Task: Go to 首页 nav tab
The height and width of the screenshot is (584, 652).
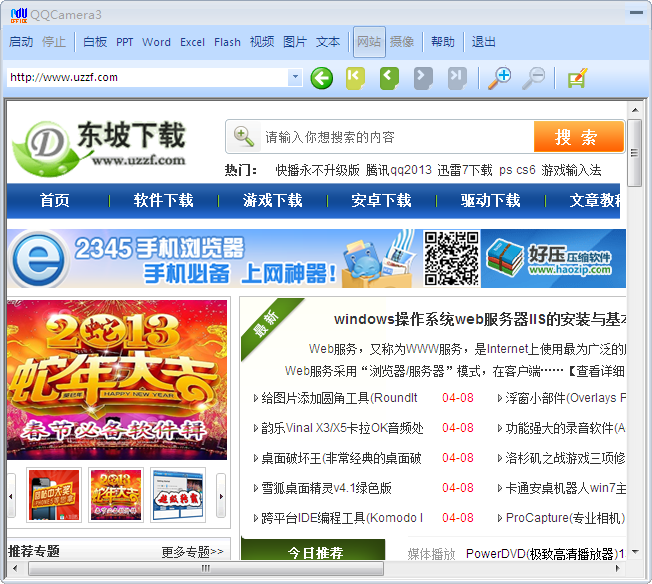Action: point(55,200)
